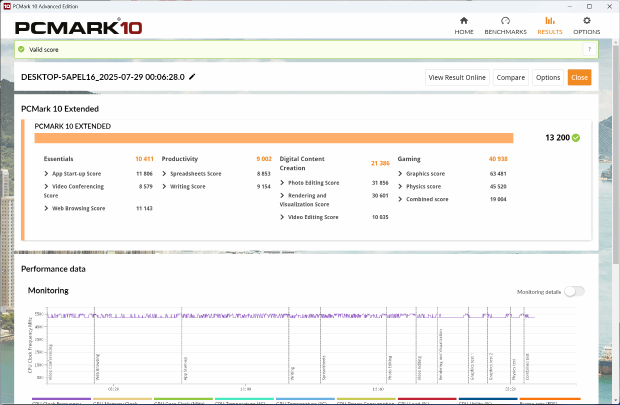Expand Combined score row
The image size is (620, 405).
(400, 199)
